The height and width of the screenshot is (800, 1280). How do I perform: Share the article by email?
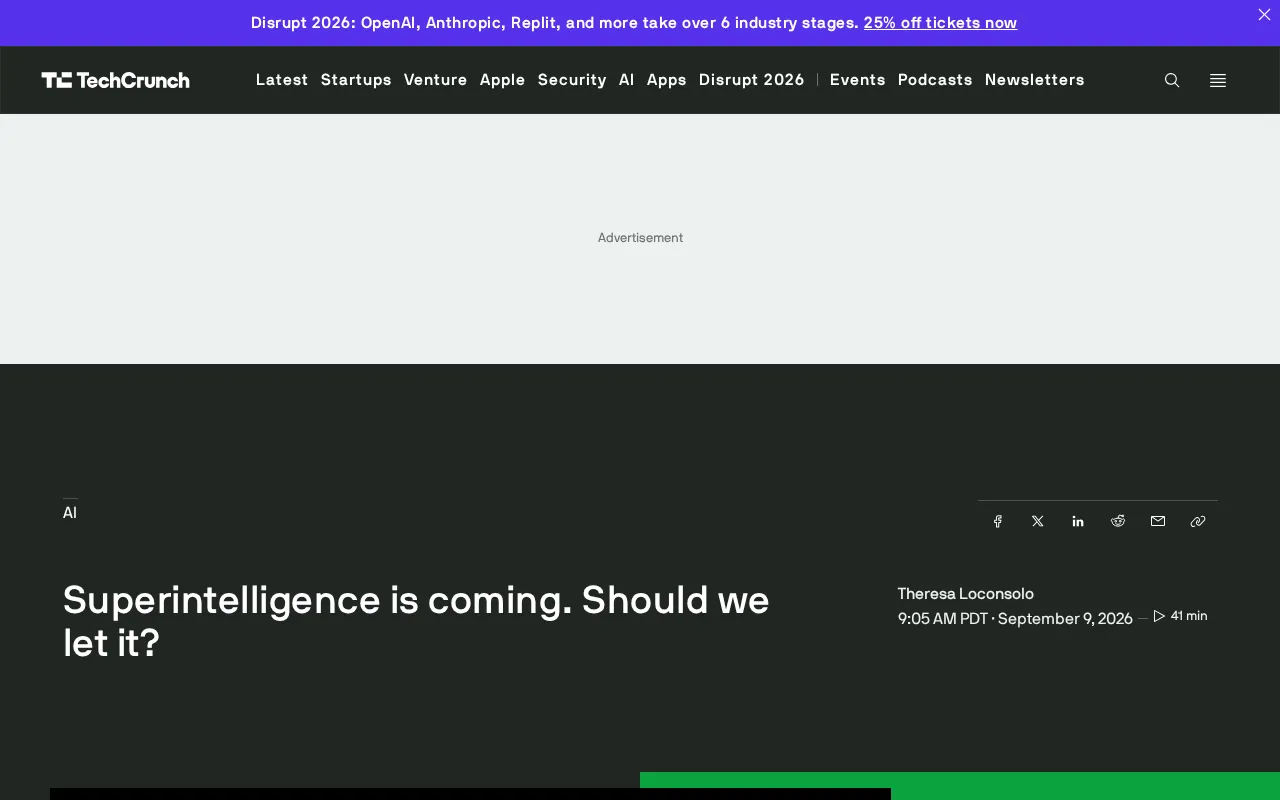tap(1158, 521)
